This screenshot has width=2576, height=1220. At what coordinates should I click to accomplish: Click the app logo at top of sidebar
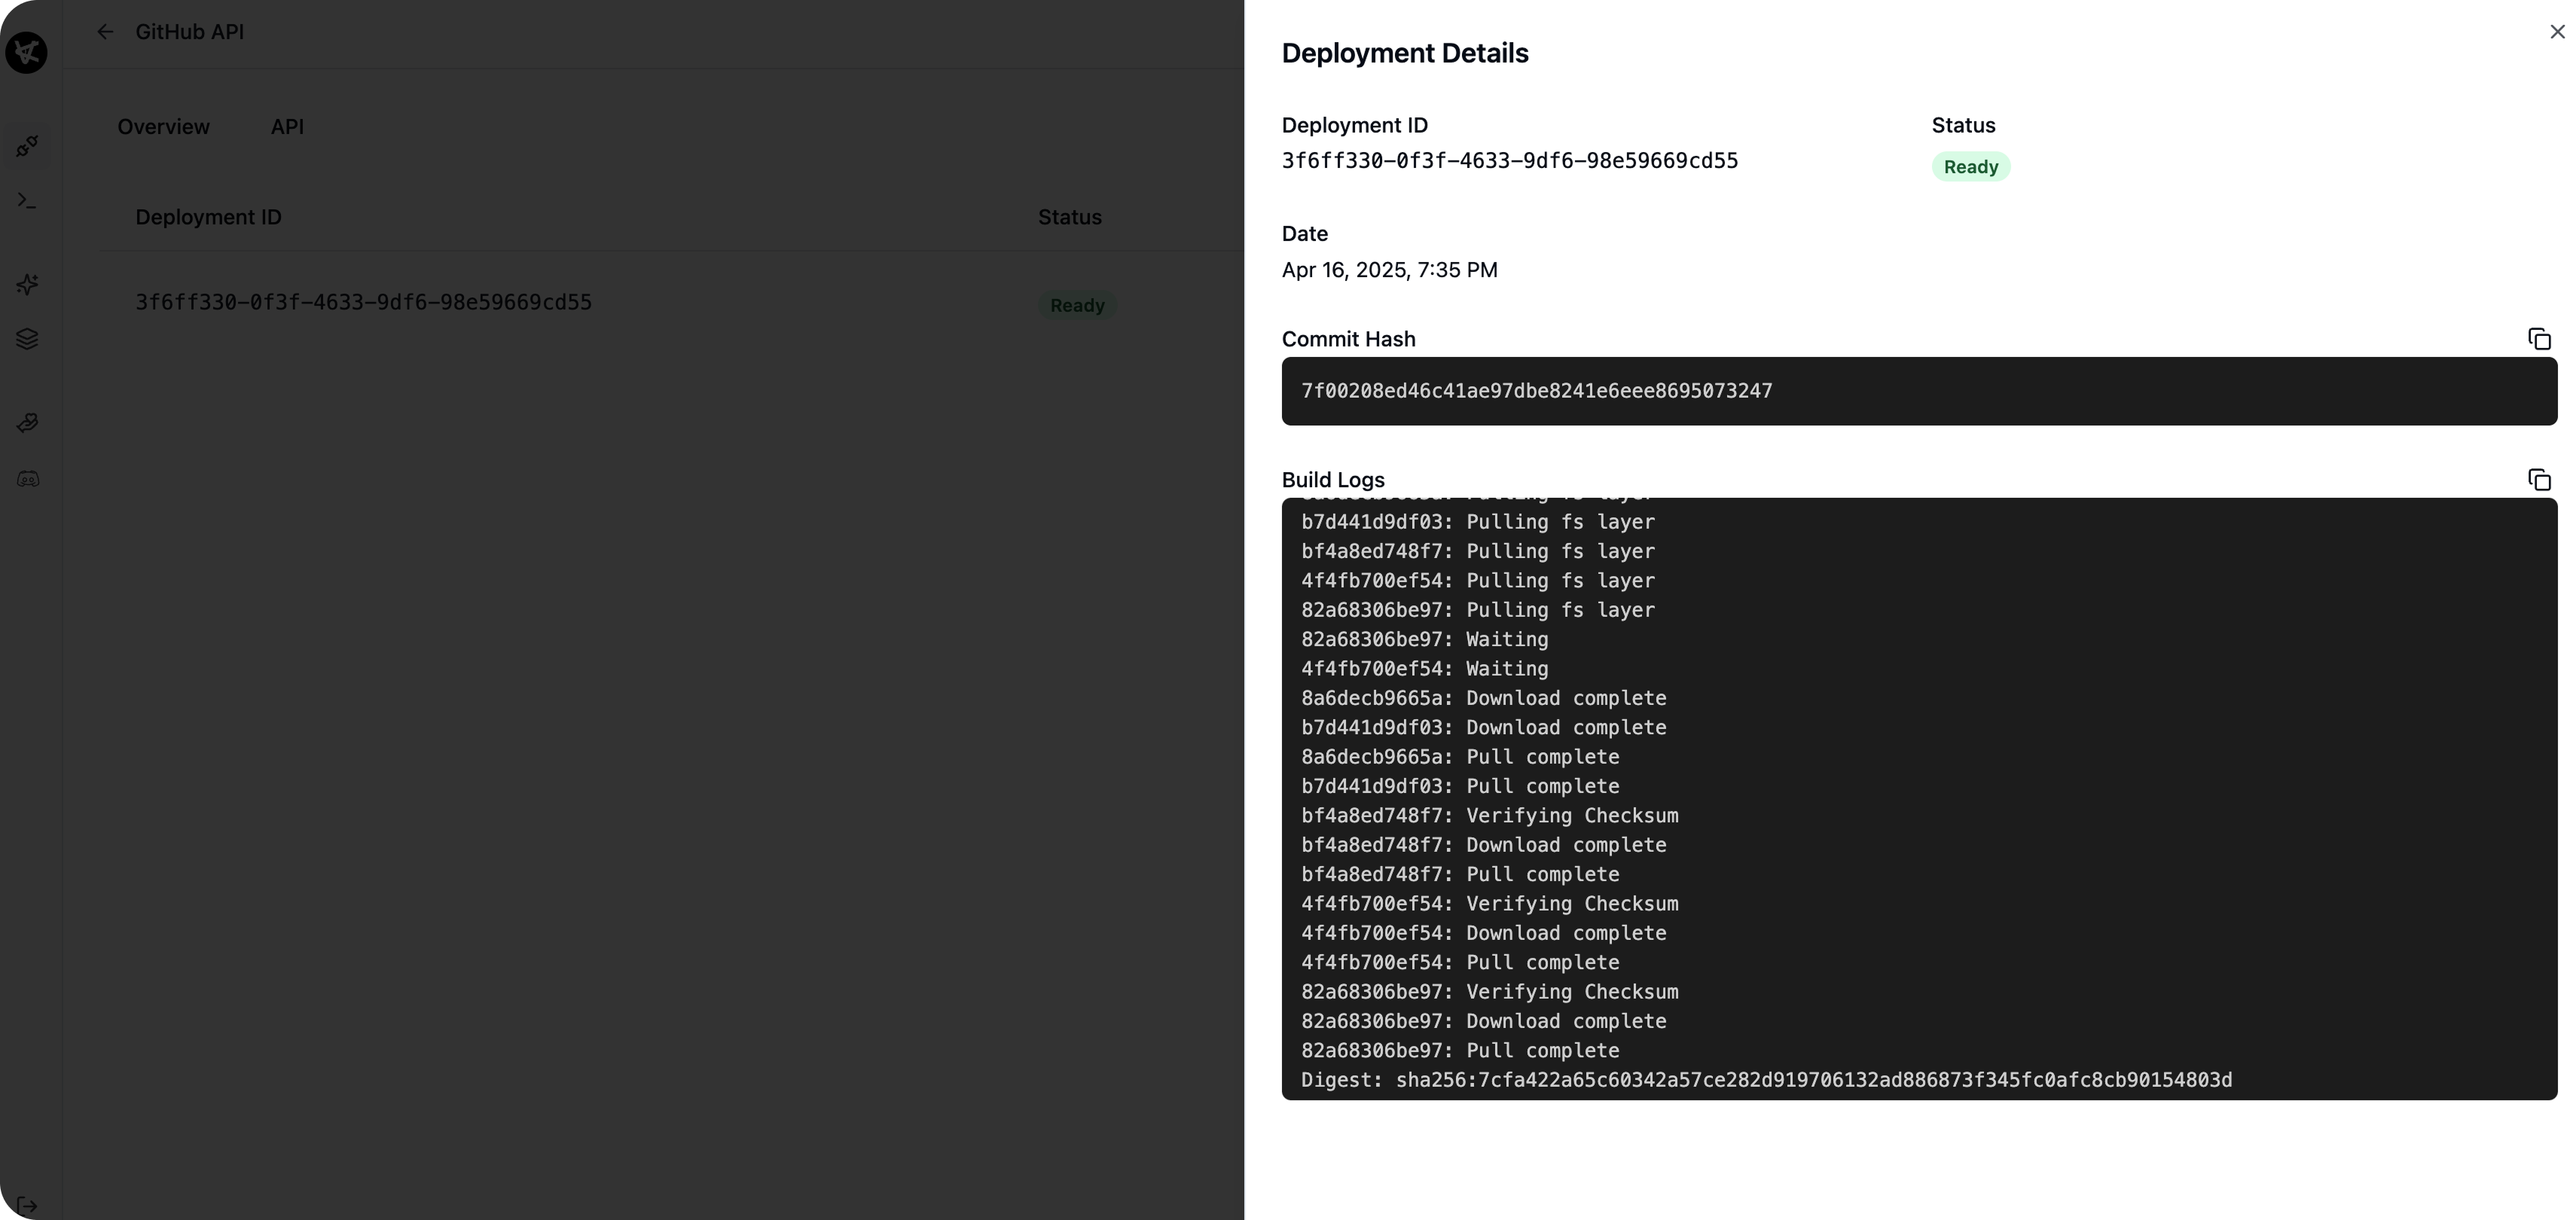(27, 52)
